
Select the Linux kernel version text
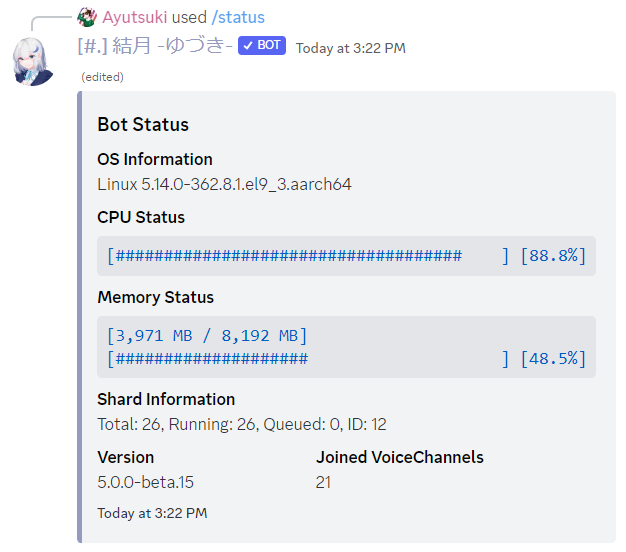tap(224, 185)
